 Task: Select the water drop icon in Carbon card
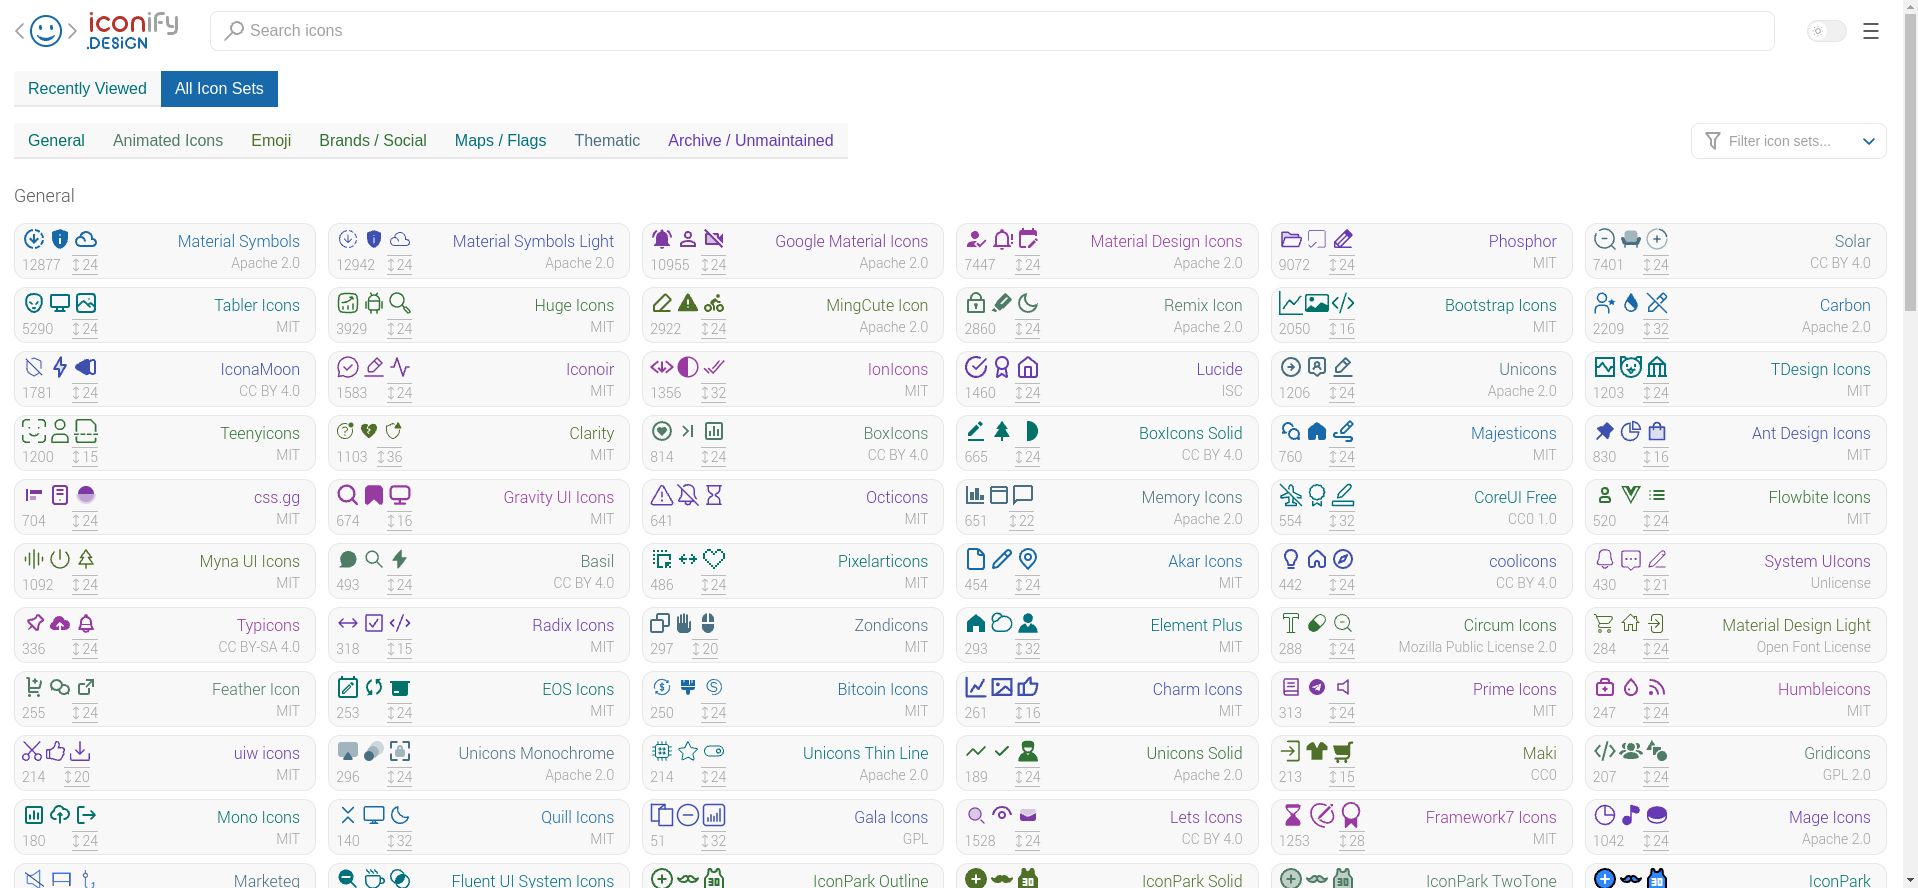point(1631,303)
